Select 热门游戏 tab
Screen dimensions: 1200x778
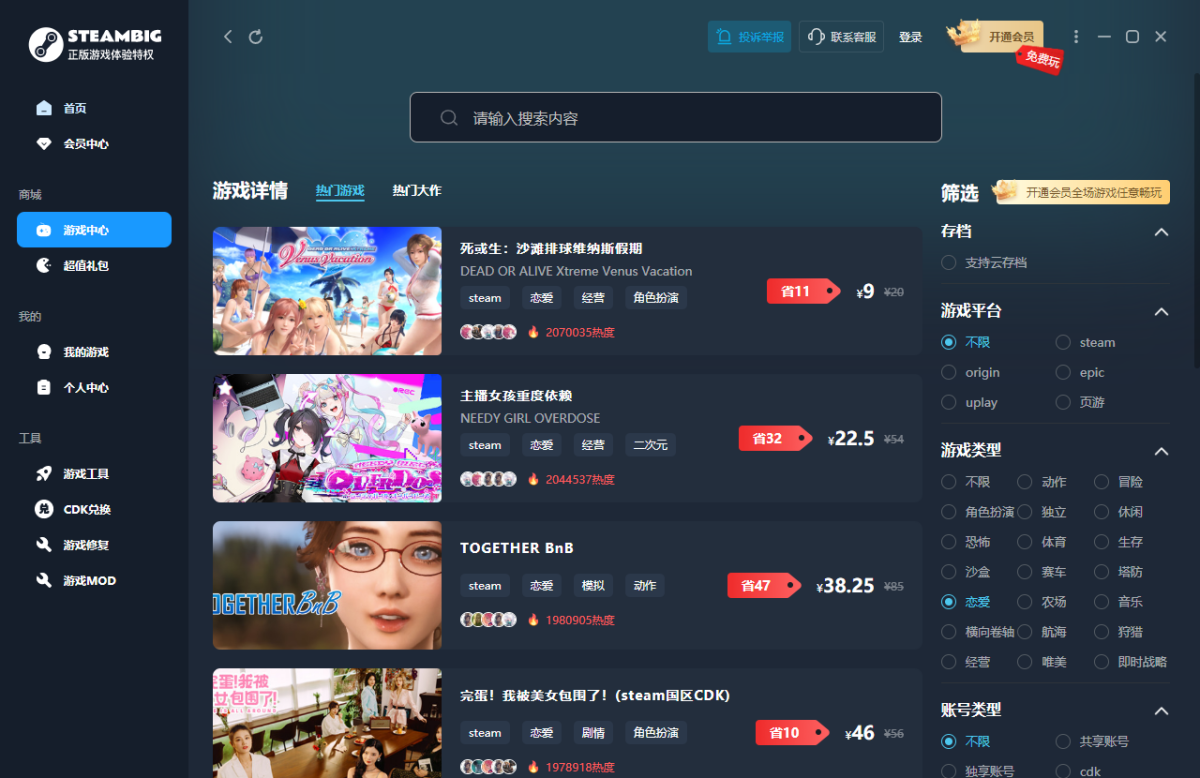pos(340,191)
